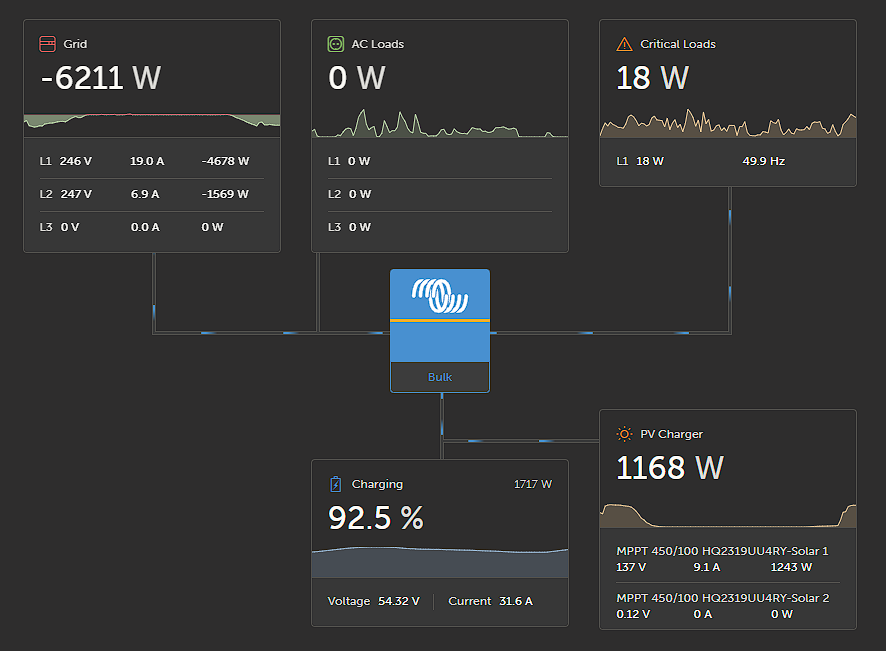The width and height of the screenshot is (886, 651).
Task: Click AC Loads L2 0 W row
Action: [440, 194]
